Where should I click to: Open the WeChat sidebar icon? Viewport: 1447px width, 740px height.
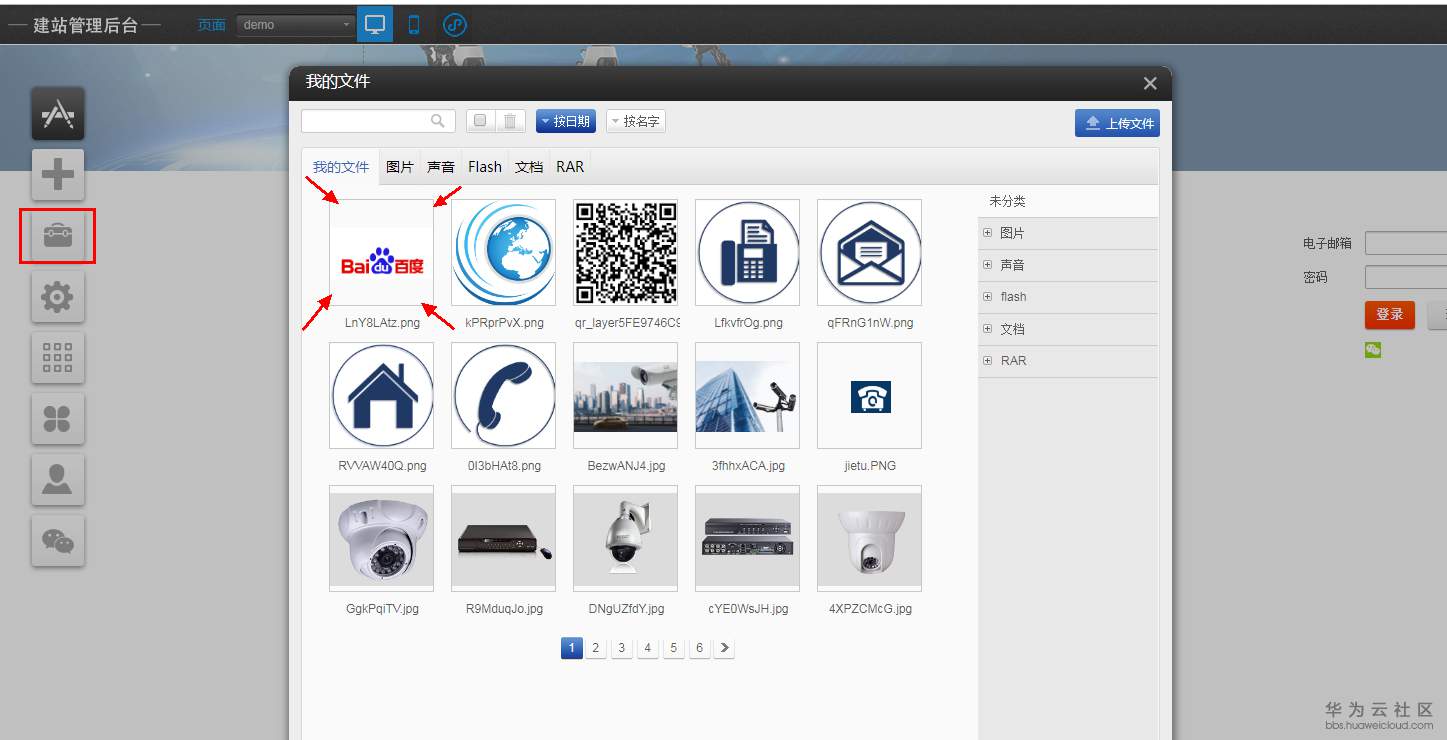click(58, 541)
